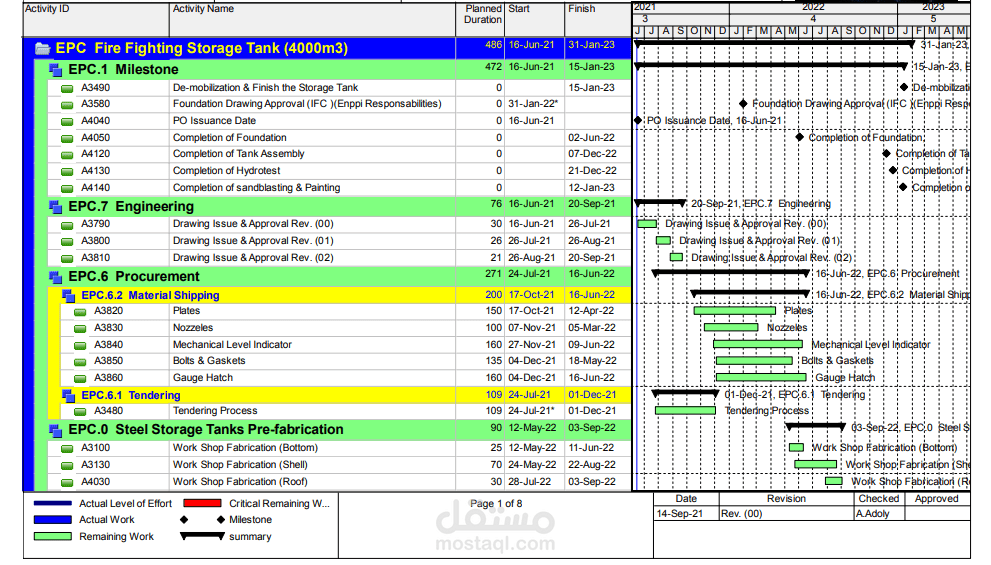Click the Remaining Work green legend swatch
The height and width of the screenshot is (565, 991).
coord(52,537)
